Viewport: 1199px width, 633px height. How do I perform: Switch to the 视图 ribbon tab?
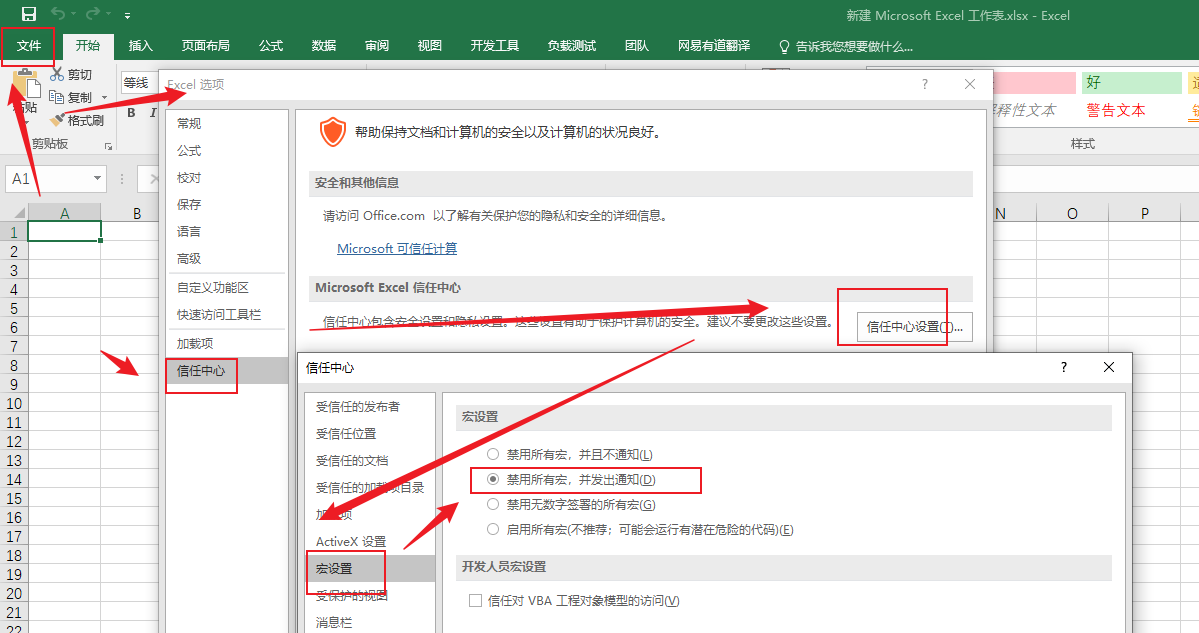tap(429, 46)
